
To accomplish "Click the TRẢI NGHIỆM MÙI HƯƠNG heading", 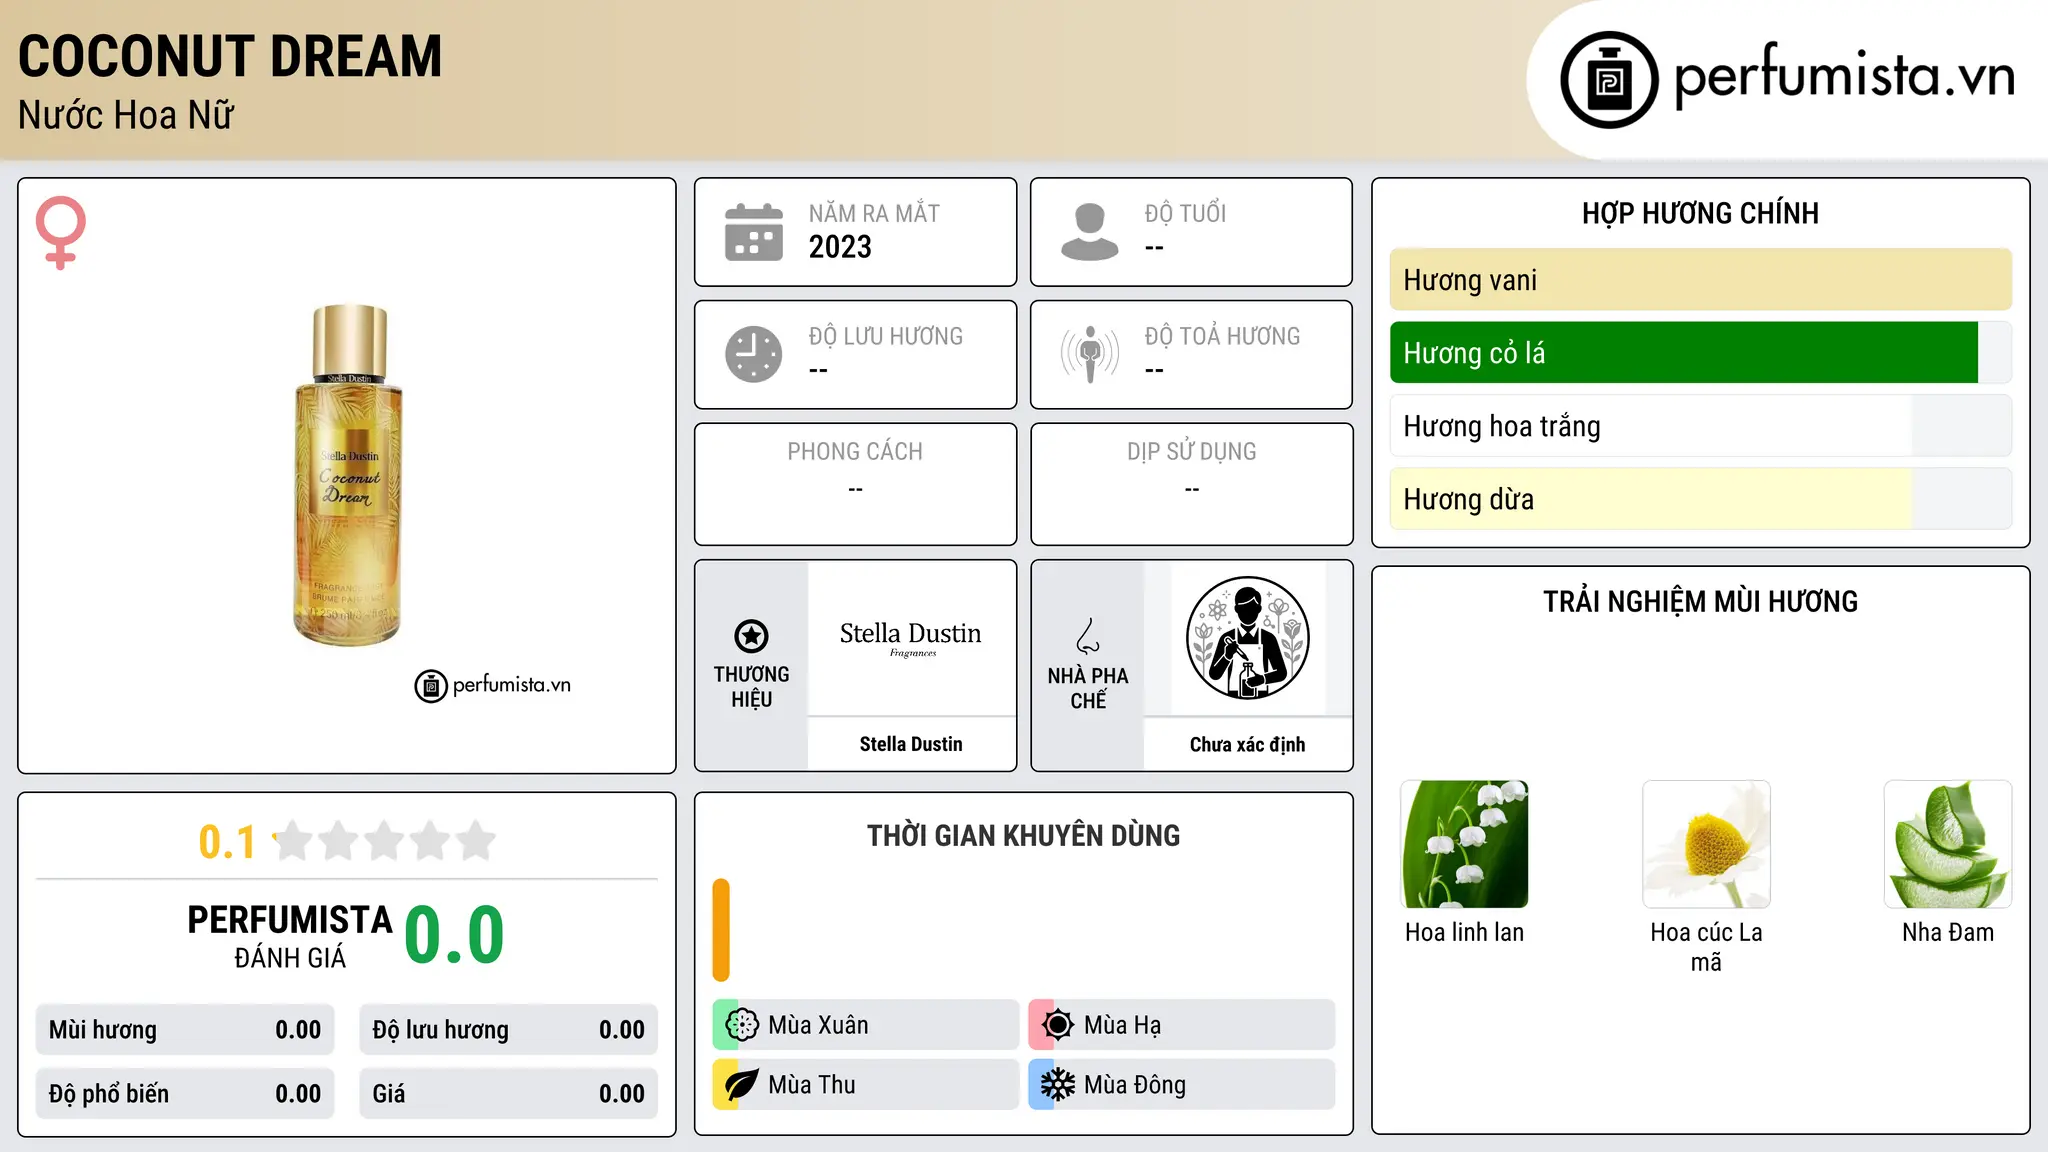I will 1700,601.
